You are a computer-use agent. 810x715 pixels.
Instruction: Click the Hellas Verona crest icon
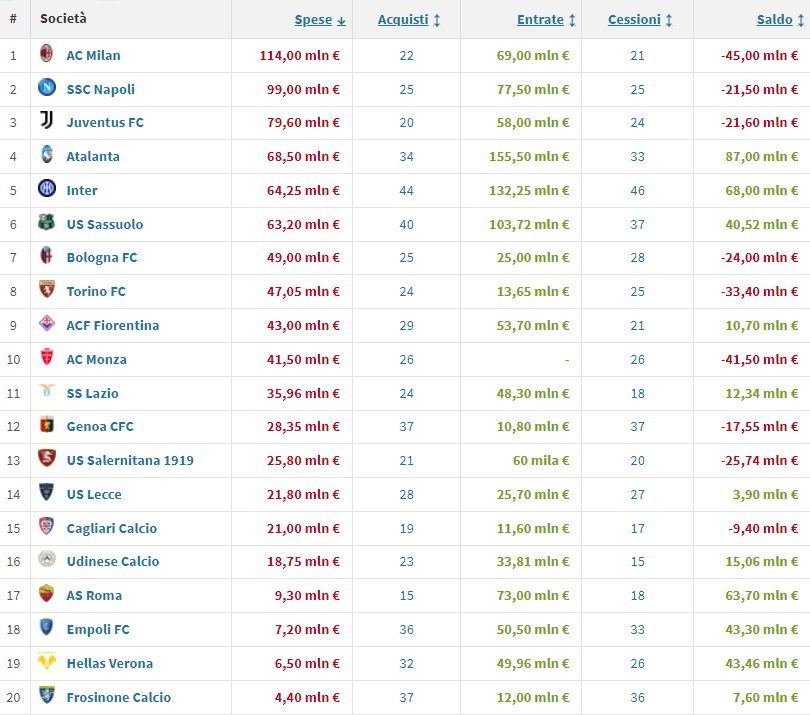click(46, 663)
